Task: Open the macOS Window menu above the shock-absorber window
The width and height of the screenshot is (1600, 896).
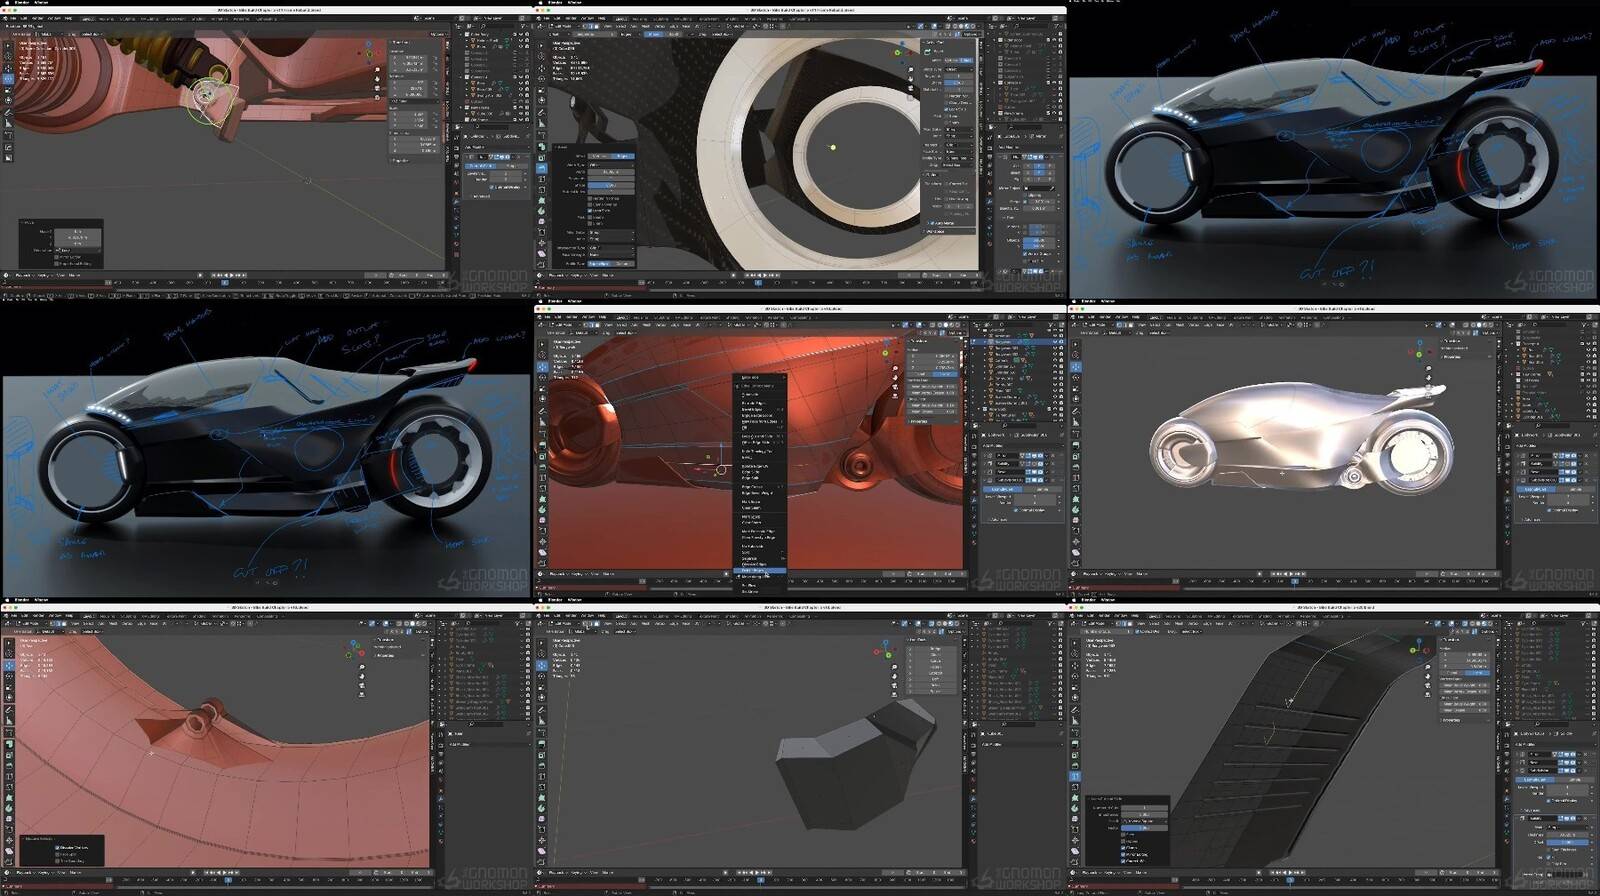Action: 41,3
